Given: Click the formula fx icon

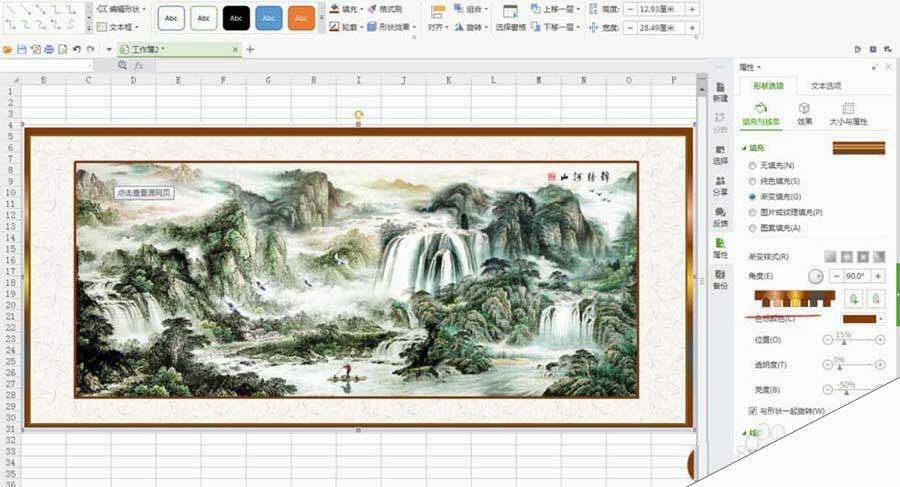Looking at the screenshot, I should [x=138, y=65].
